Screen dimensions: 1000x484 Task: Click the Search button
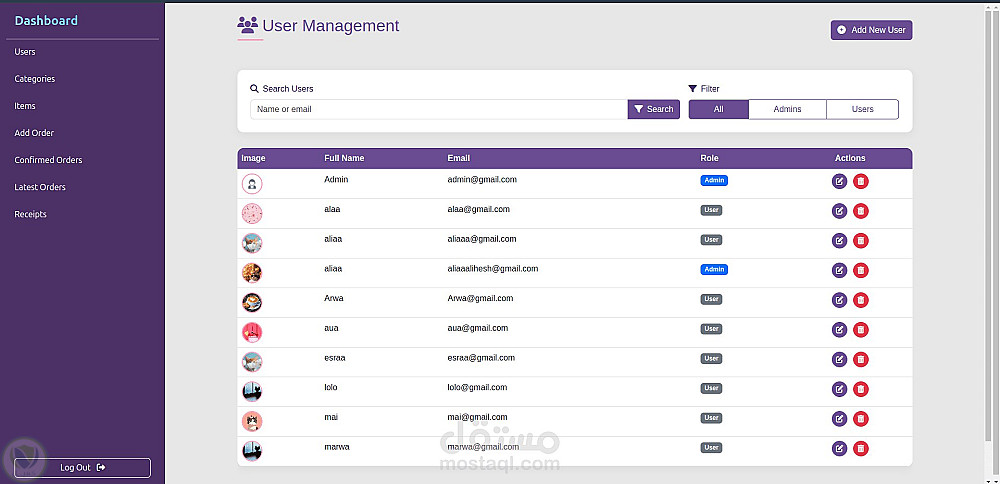coord(654,109)
